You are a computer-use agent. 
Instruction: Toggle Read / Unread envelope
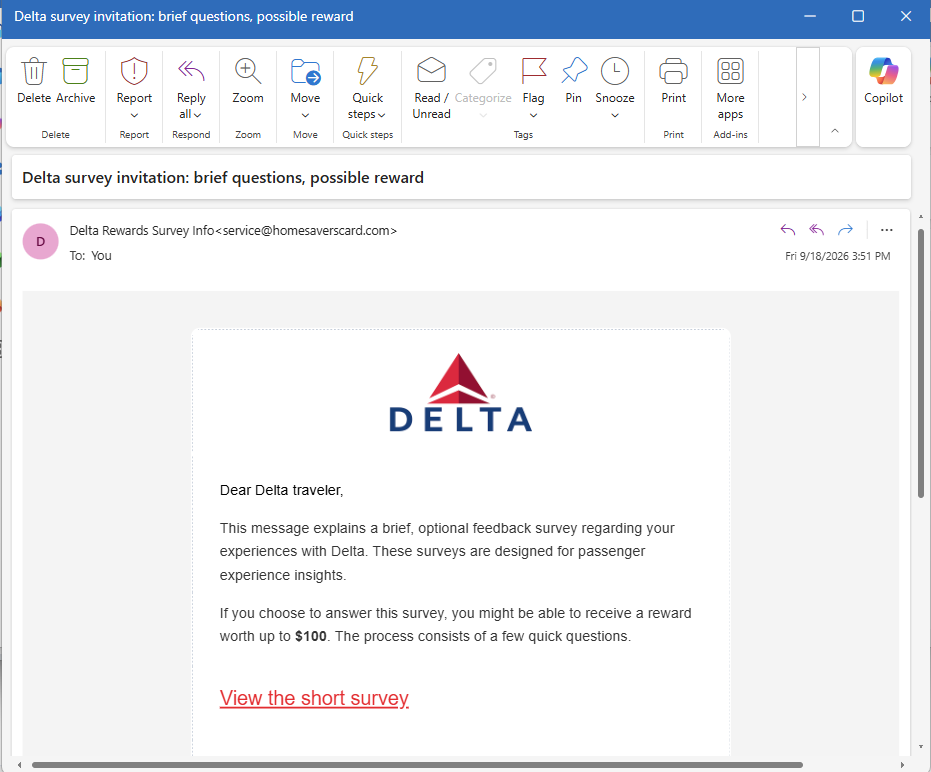pos(432,71)
